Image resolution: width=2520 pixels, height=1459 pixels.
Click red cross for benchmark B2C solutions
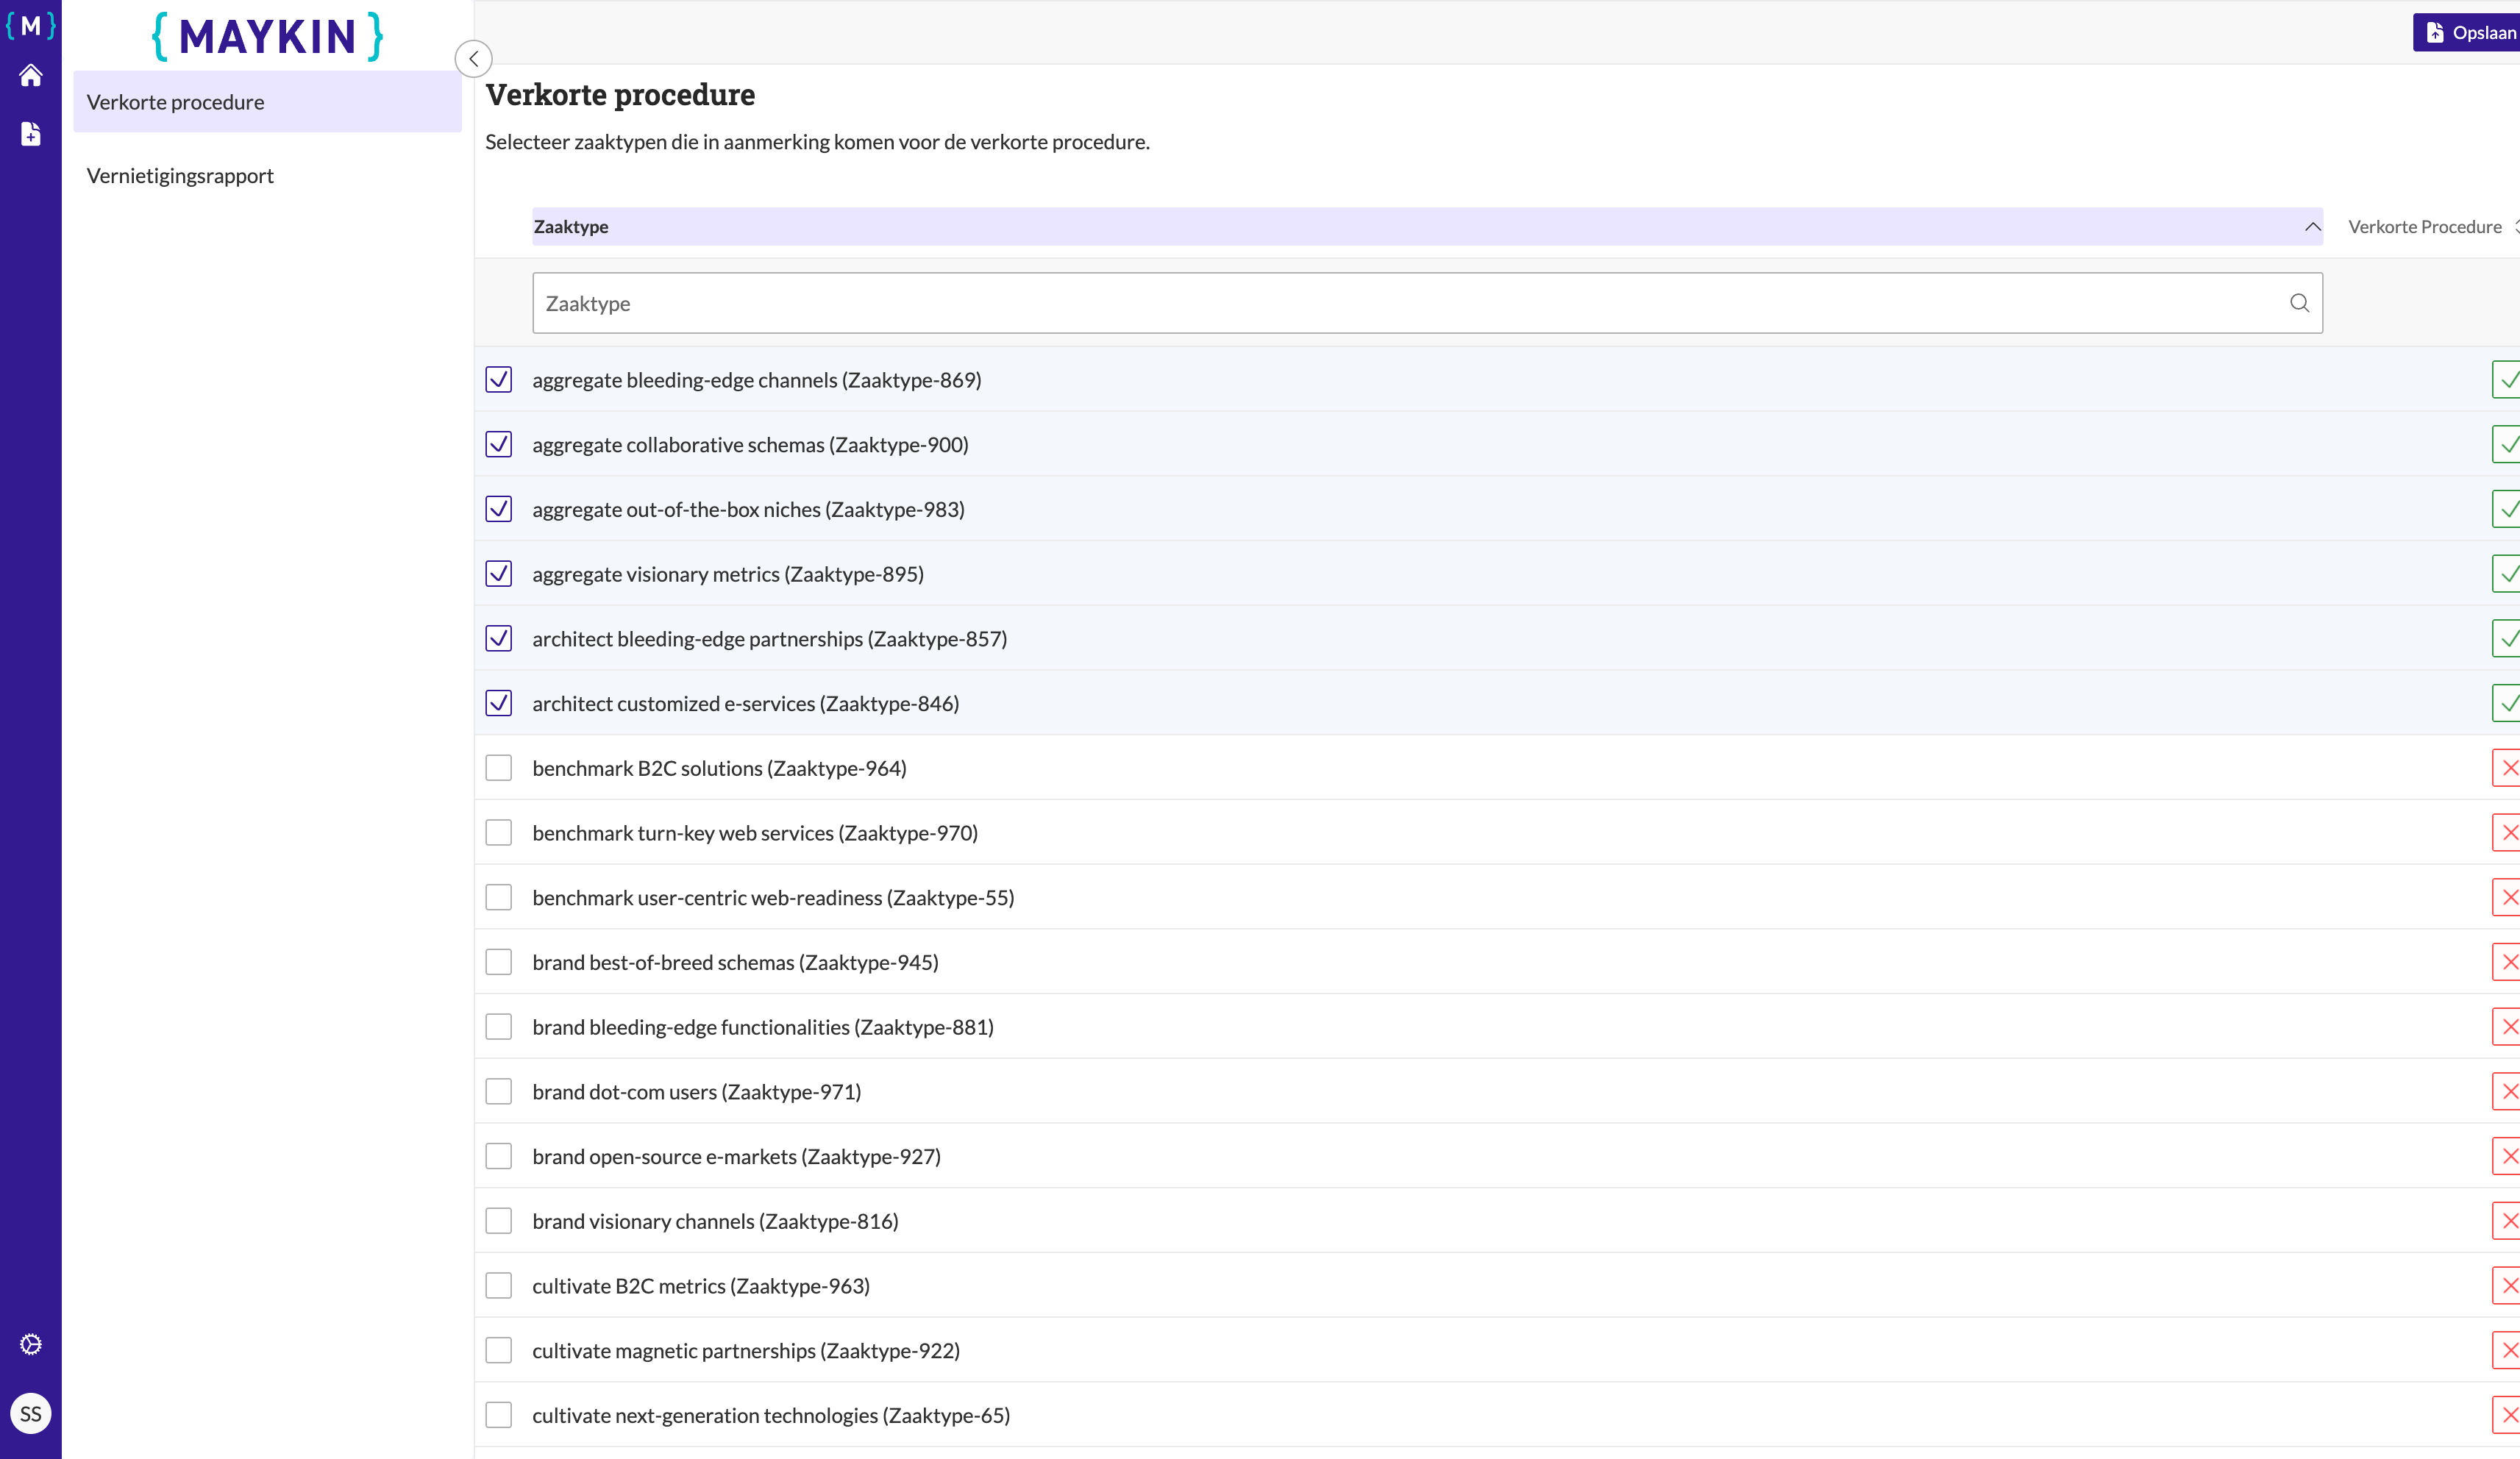(x=2506, y=768)
